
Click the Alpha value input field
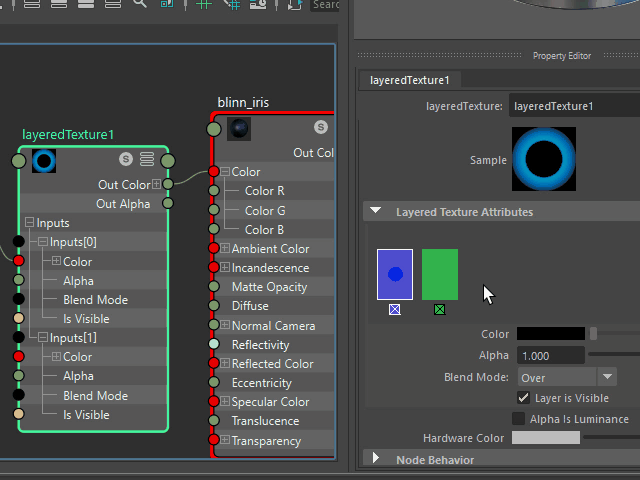click(551, 355)
